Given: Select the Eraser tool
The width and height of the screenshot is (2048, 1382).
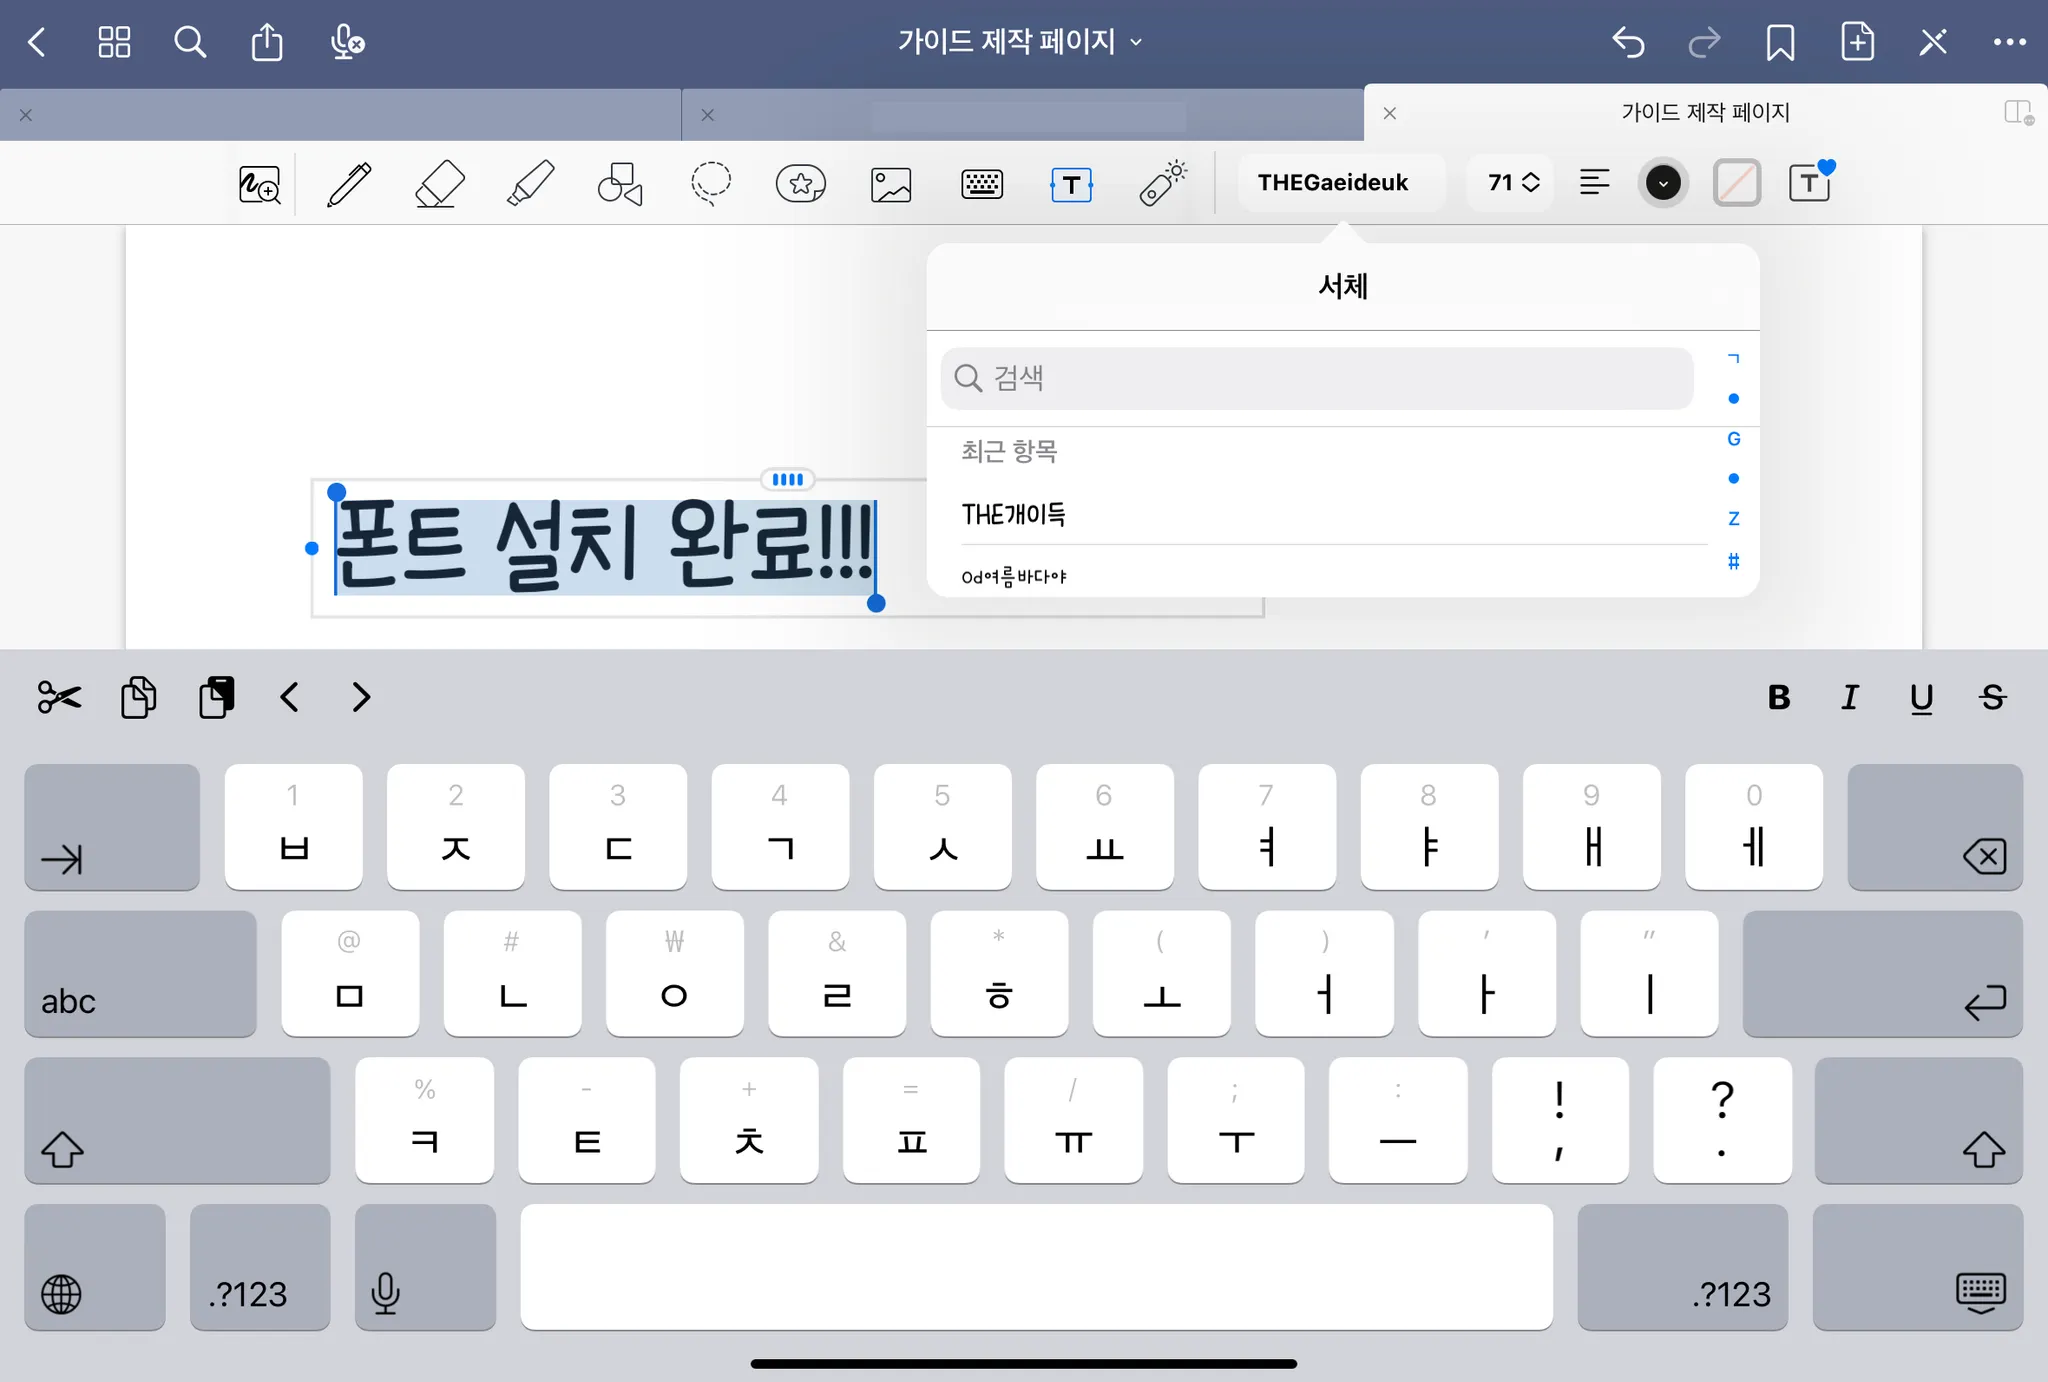Looking at the screenshot, I should pyautogui.click(x=439, y=184).
